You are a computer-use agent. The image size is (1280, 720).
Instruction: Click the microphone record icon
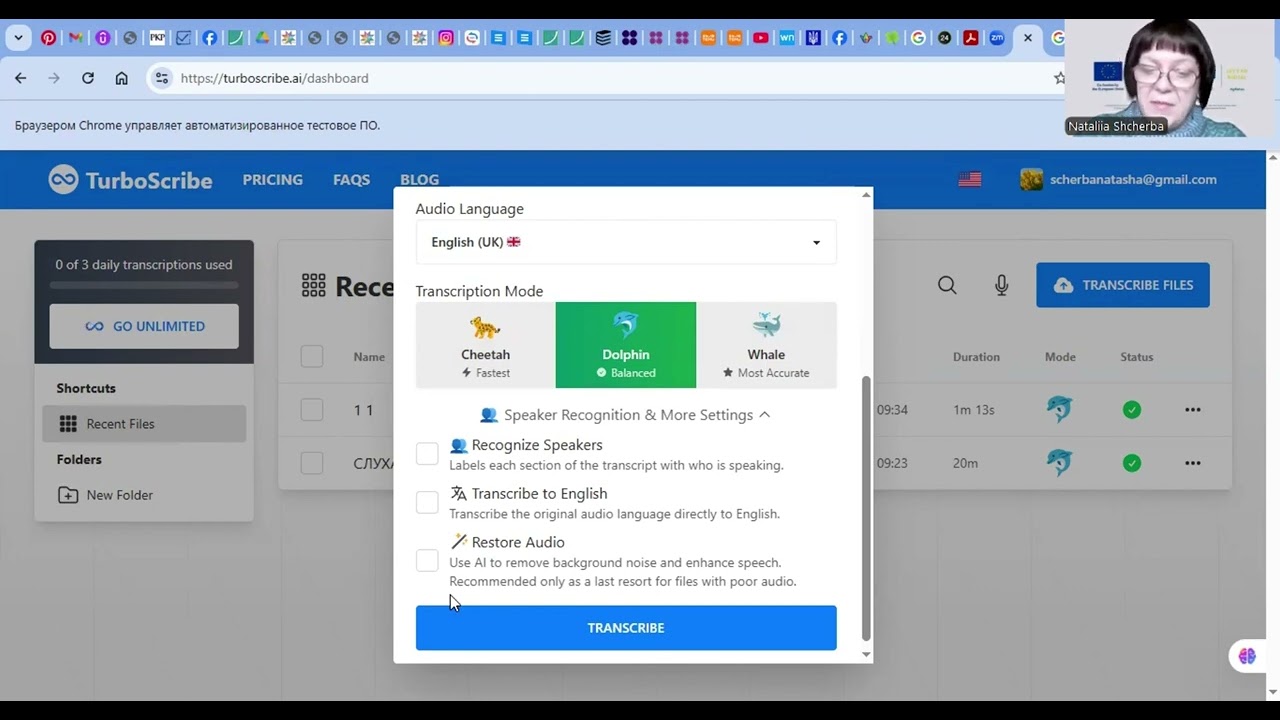[1002, 285]
